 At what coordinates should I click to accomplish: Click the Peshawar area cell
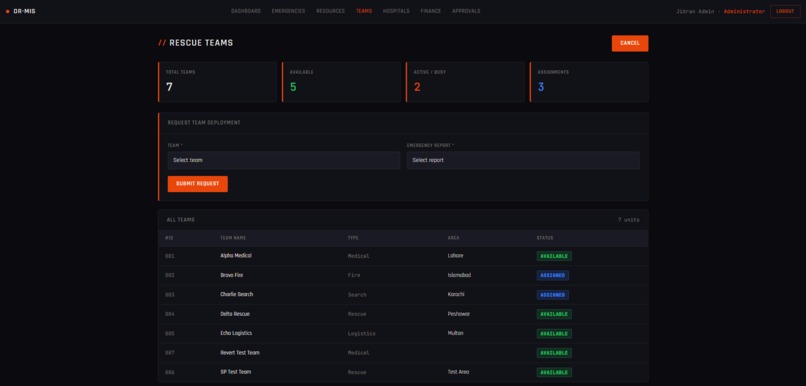pos(459,314)
